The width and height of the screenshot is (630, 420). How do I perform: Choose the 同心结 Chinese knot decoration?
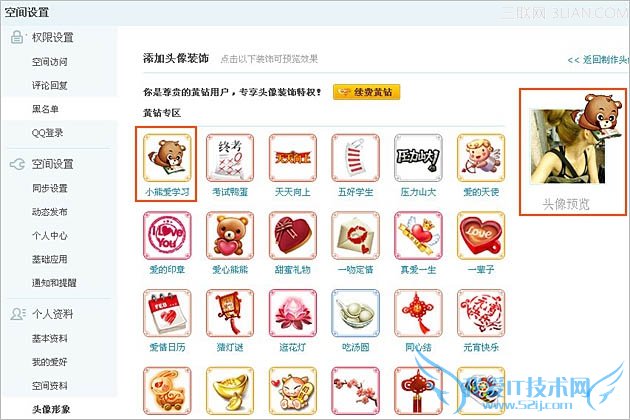[418, 313]
